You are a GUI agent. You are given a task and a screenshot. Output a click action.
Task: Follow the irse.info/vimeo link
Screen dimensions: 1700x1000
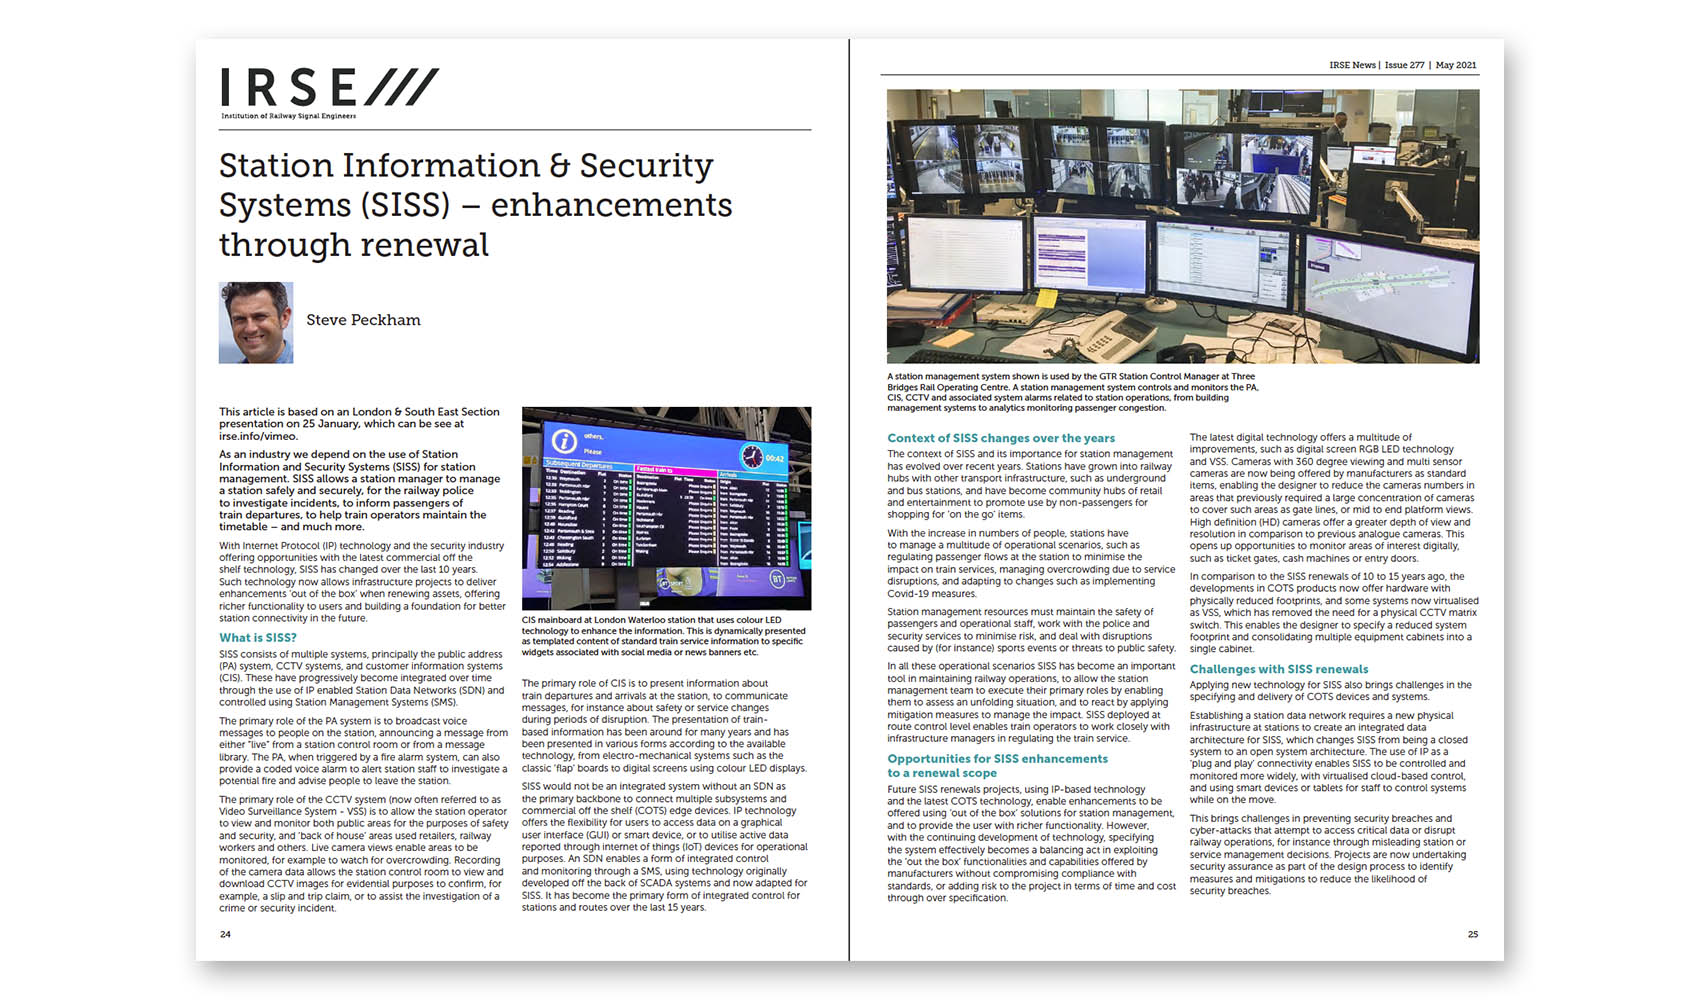click(258, 436)
